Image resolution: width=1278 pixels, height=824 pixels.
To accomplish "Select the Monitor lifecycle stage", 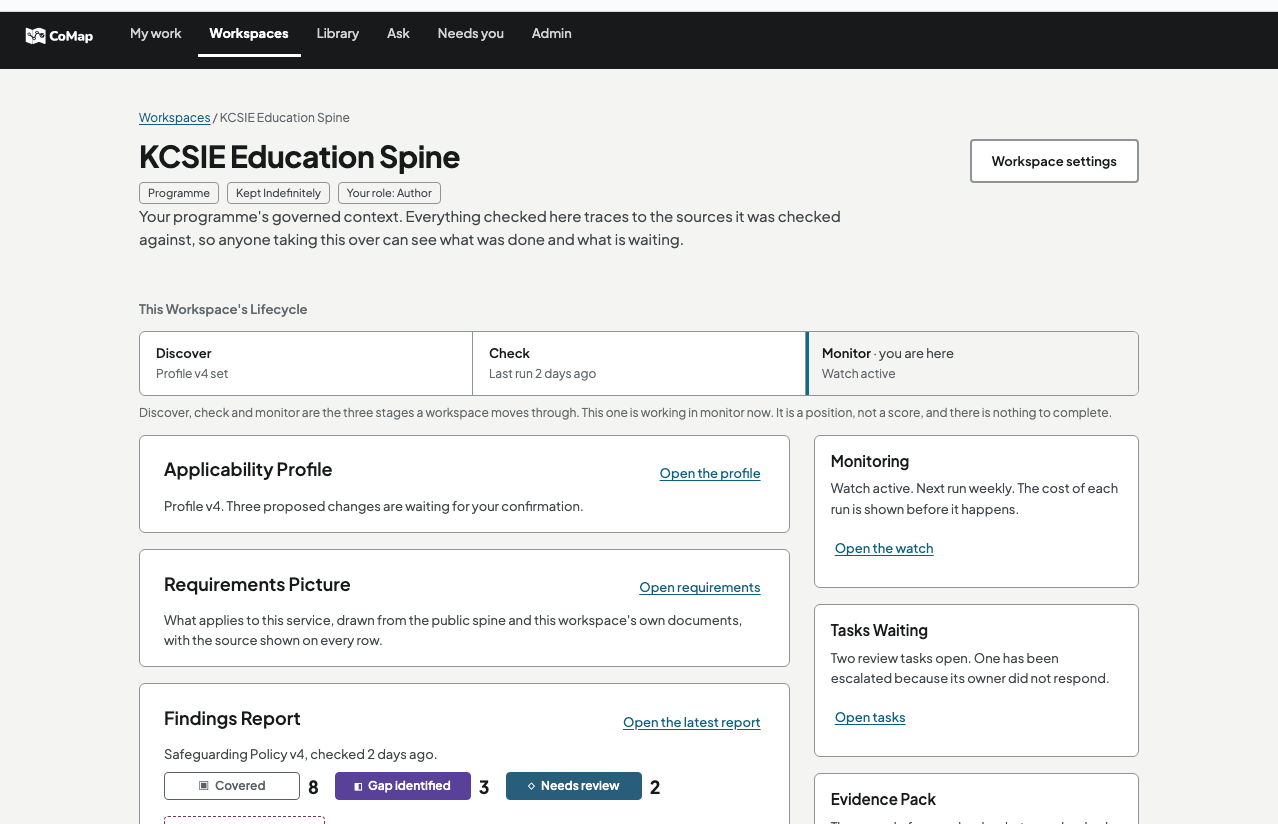I will coord(972,364).
